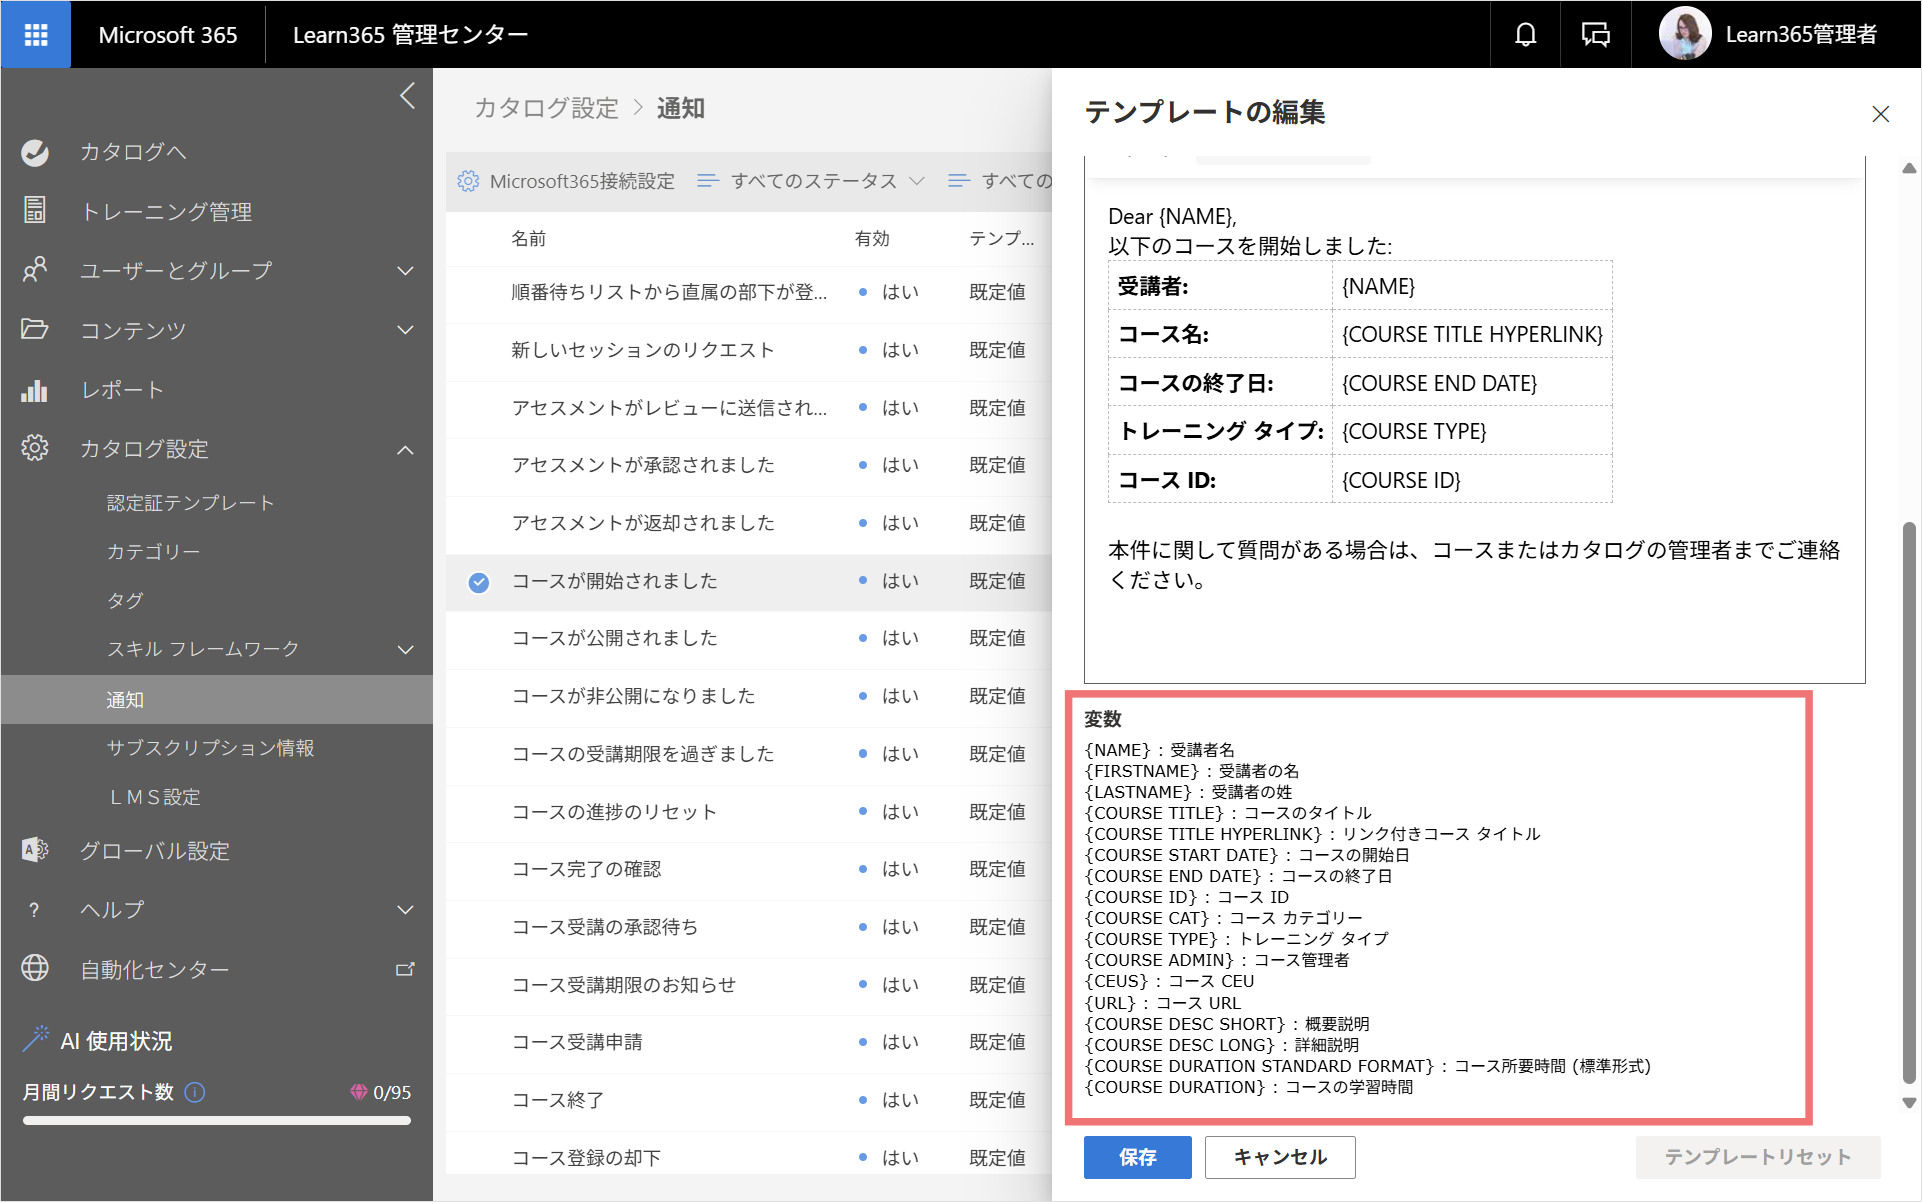Show info for 月間リクエスト数
Viewport: 1922px width, 1202px height.
pos(196,1092)
